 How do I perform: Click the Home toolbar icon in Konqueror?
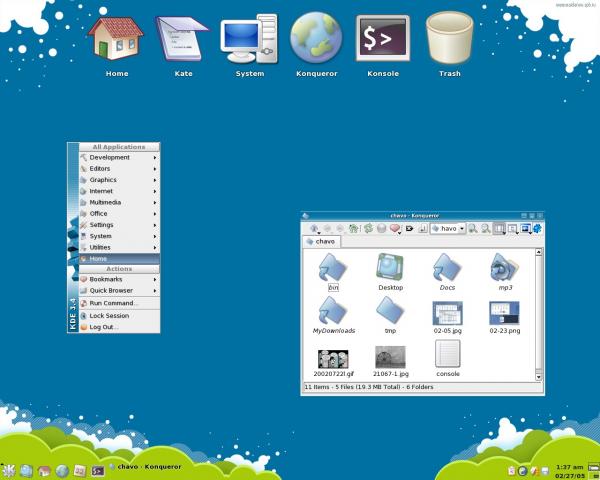click(x=353, y=229)
